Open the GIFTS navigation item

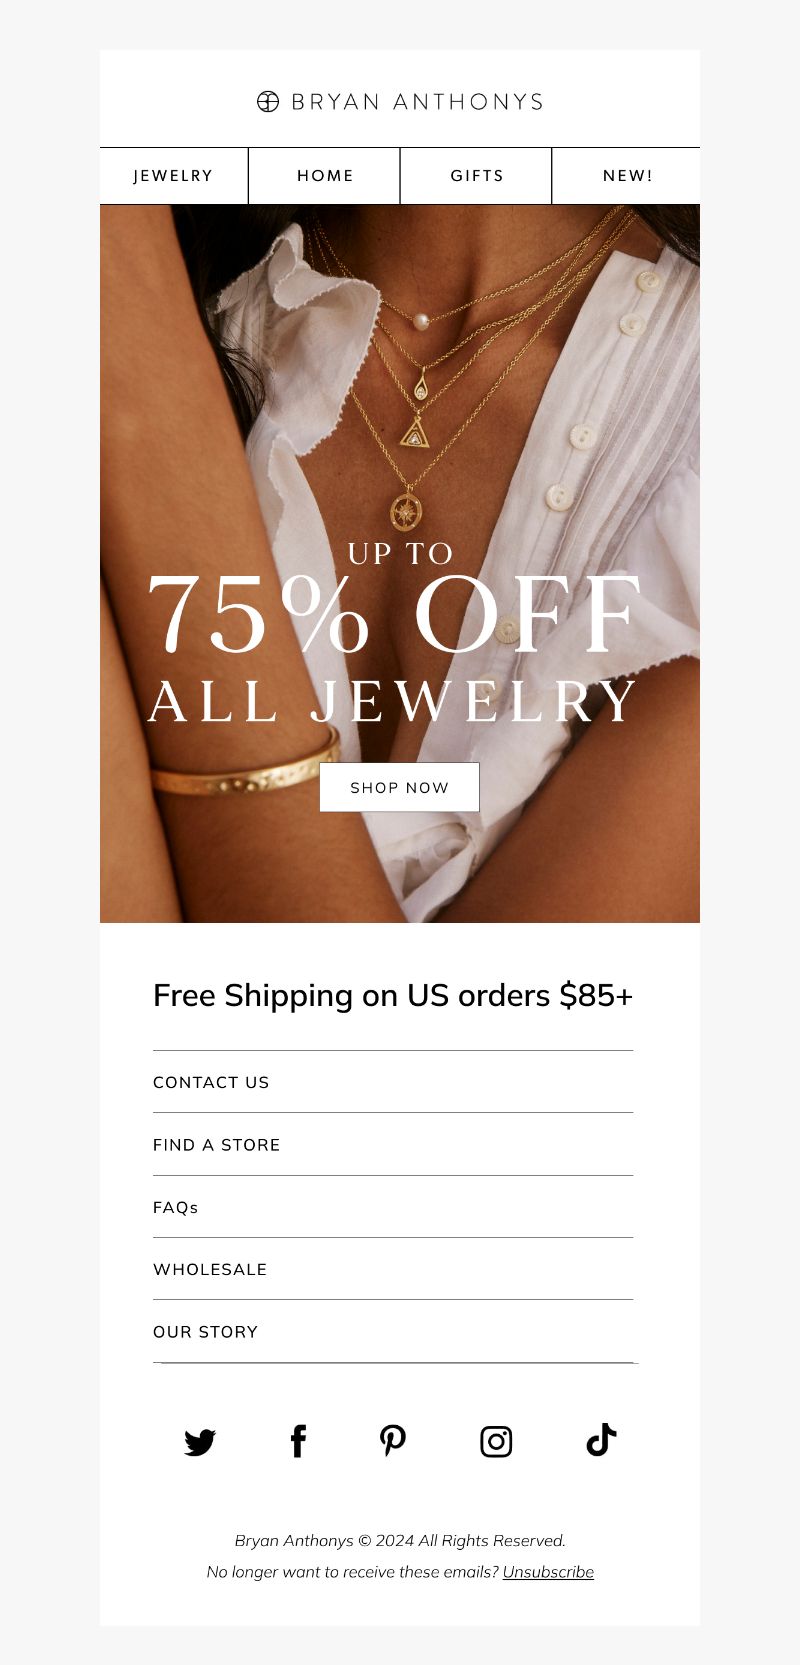[477, 176]
